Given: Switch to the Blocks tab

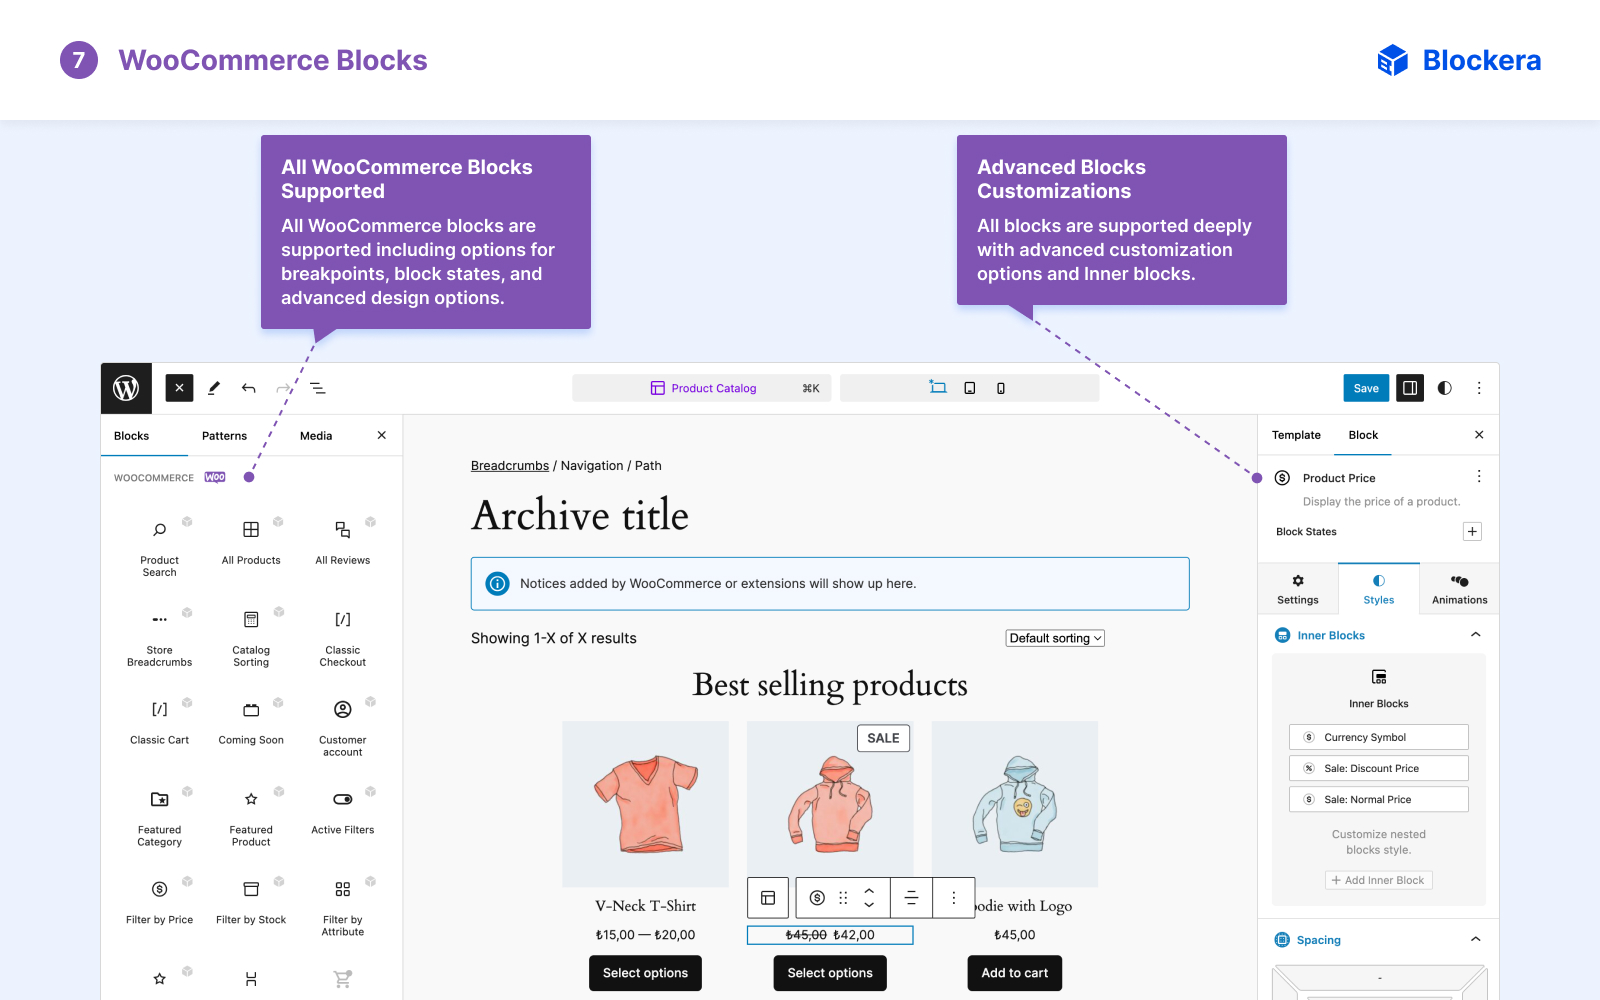Looking at the screenshot, I should pyautogui.click(x=131, y=436).
